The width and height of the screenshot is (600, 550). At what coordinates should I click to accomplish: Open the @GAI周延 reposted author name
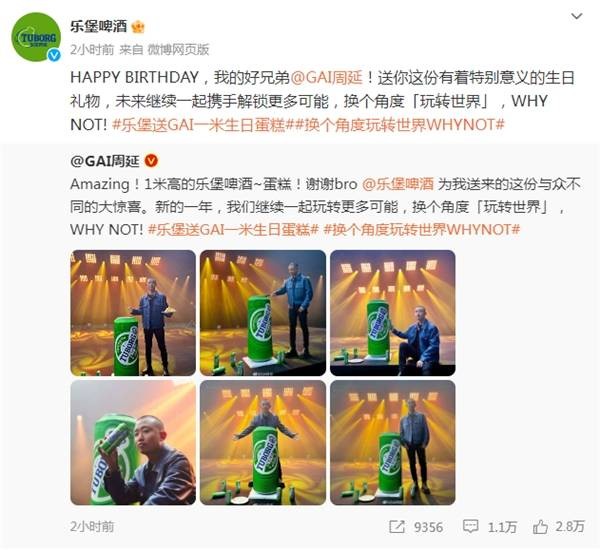pyautogui.click(x=105, y=161)
